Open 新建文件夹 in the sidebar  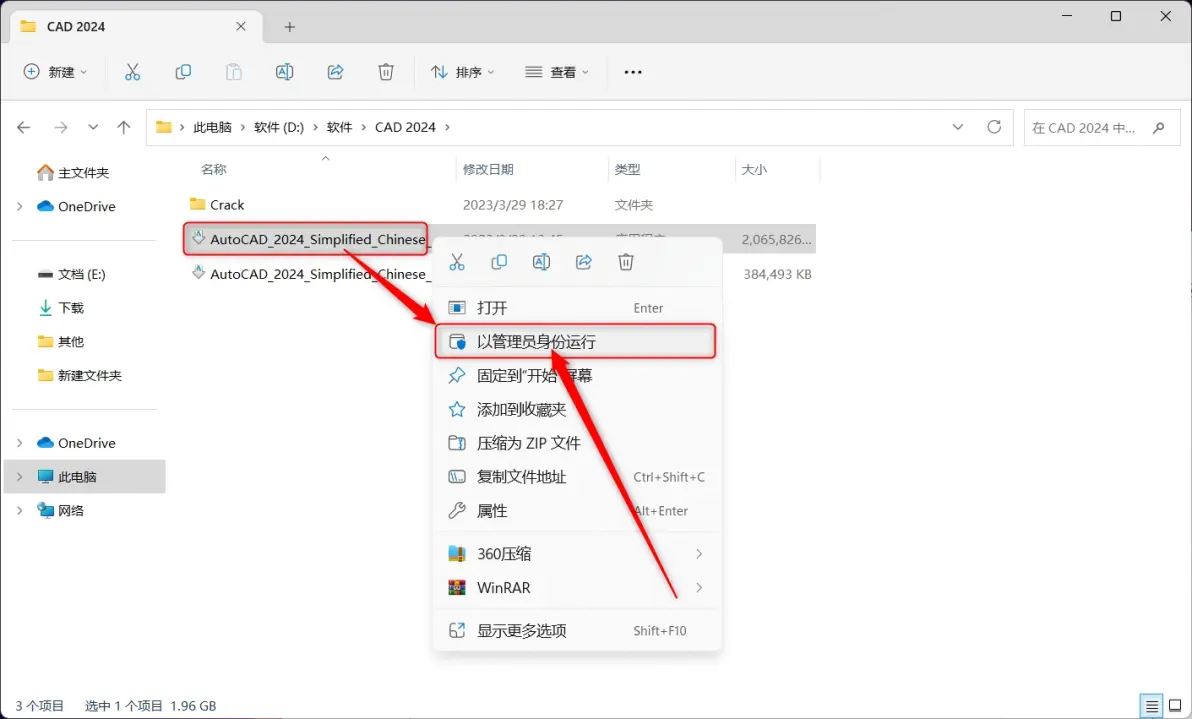click(x=90, y=375)
